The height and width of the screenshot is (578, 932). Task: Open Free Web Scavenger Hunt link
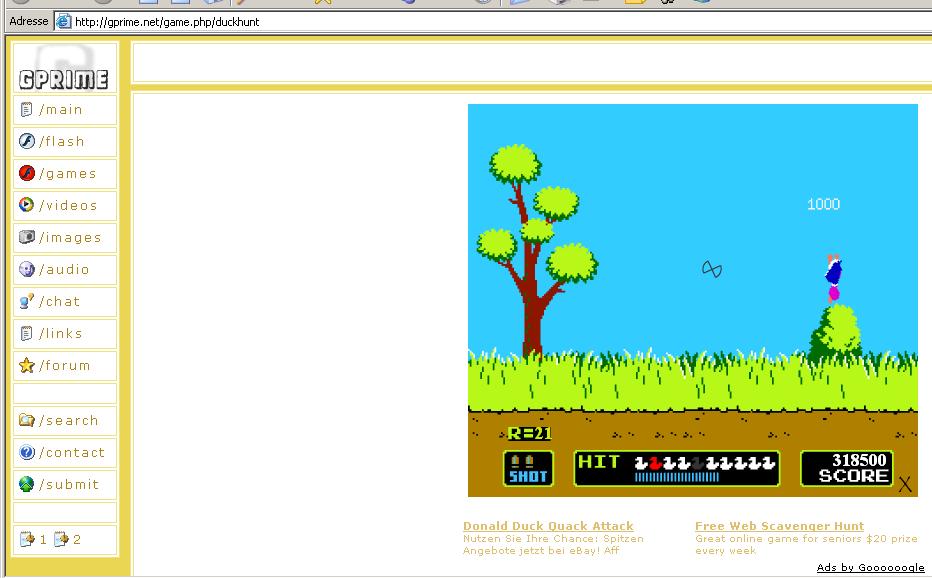pos(779,526)
